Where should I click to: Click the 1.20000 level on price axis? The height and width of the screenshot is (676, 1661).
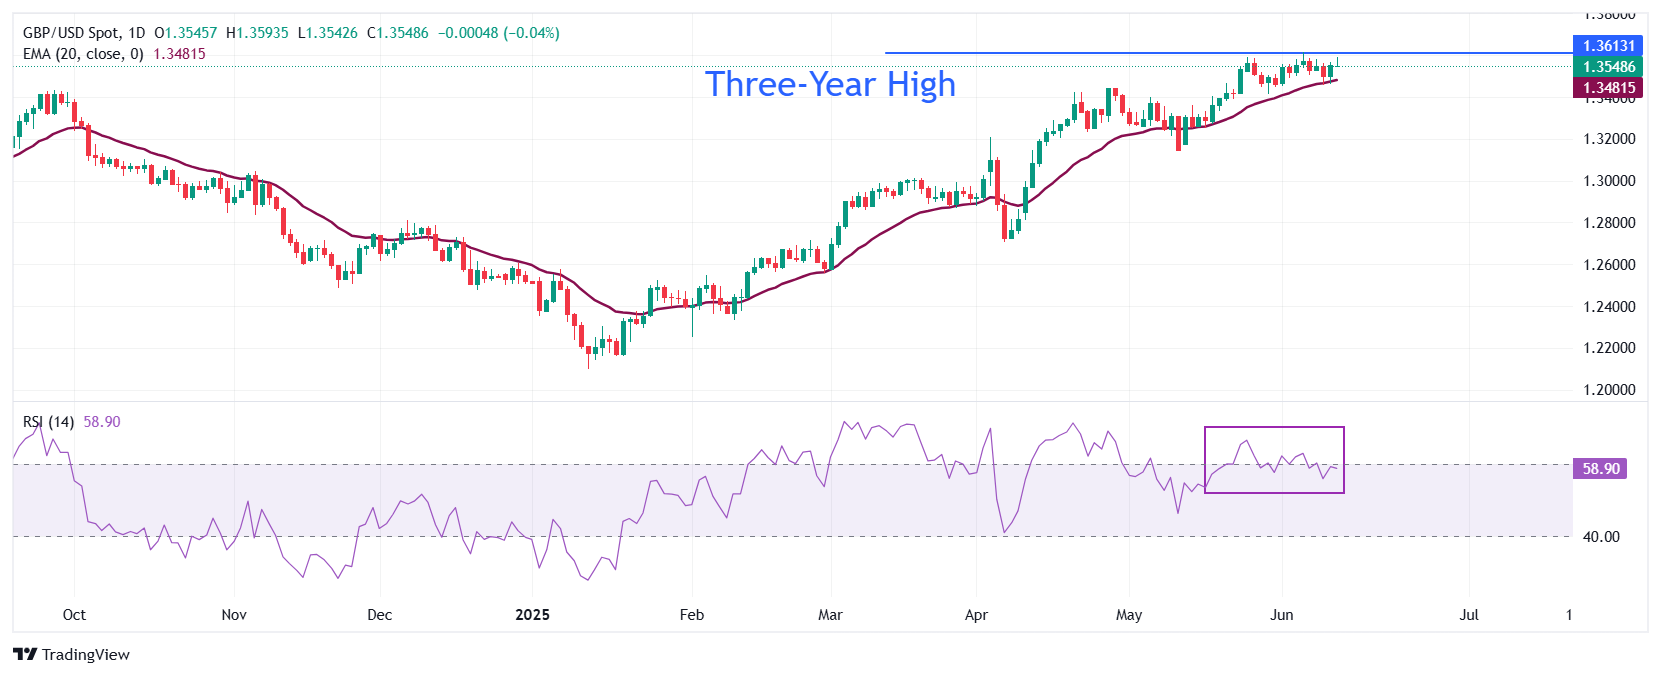tap(1609, 390)
